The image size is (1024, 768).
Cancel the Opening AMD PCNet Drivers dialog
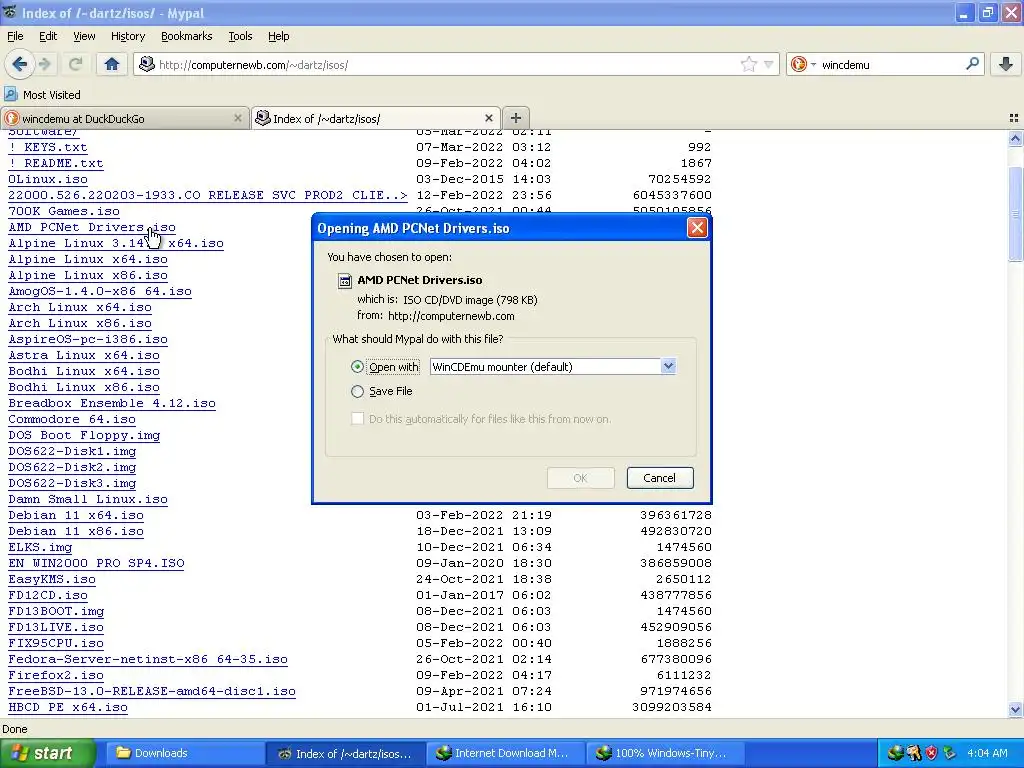pyautogui.click(x=660, y=477)
